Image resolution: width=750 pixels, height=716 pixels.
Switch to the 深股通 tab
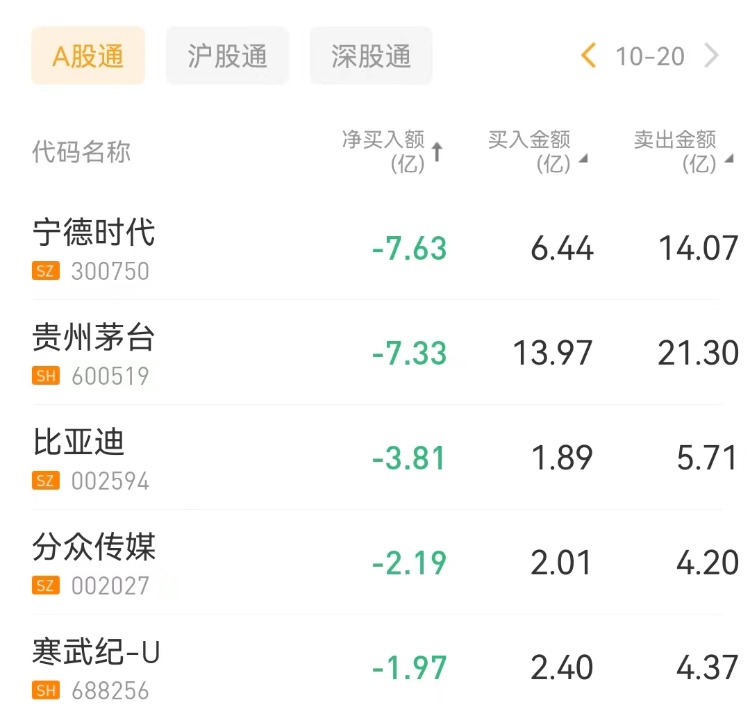pyautogui.click(x=371, y=56)
